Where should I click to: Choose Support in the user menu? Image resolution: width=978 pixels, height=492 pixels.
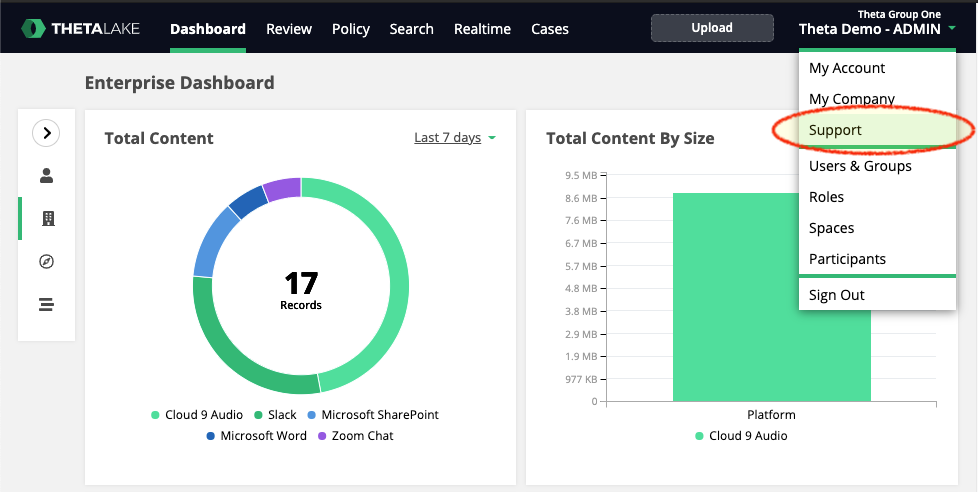877,130
